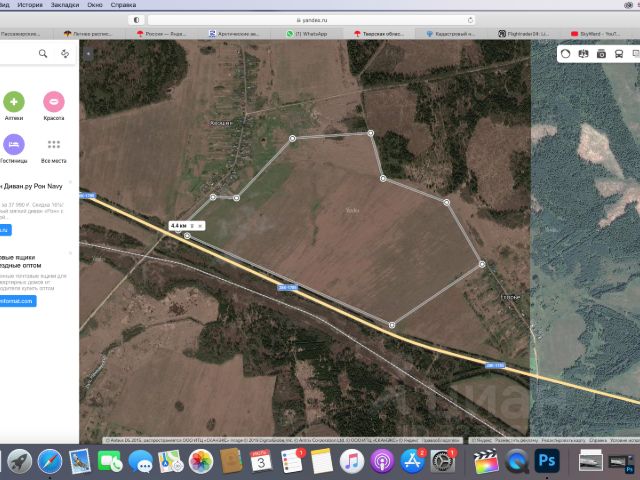Screen dimensions: 640x480
Task: Switch to the WhatsApp tab
Action: click(x=307, y=34)
